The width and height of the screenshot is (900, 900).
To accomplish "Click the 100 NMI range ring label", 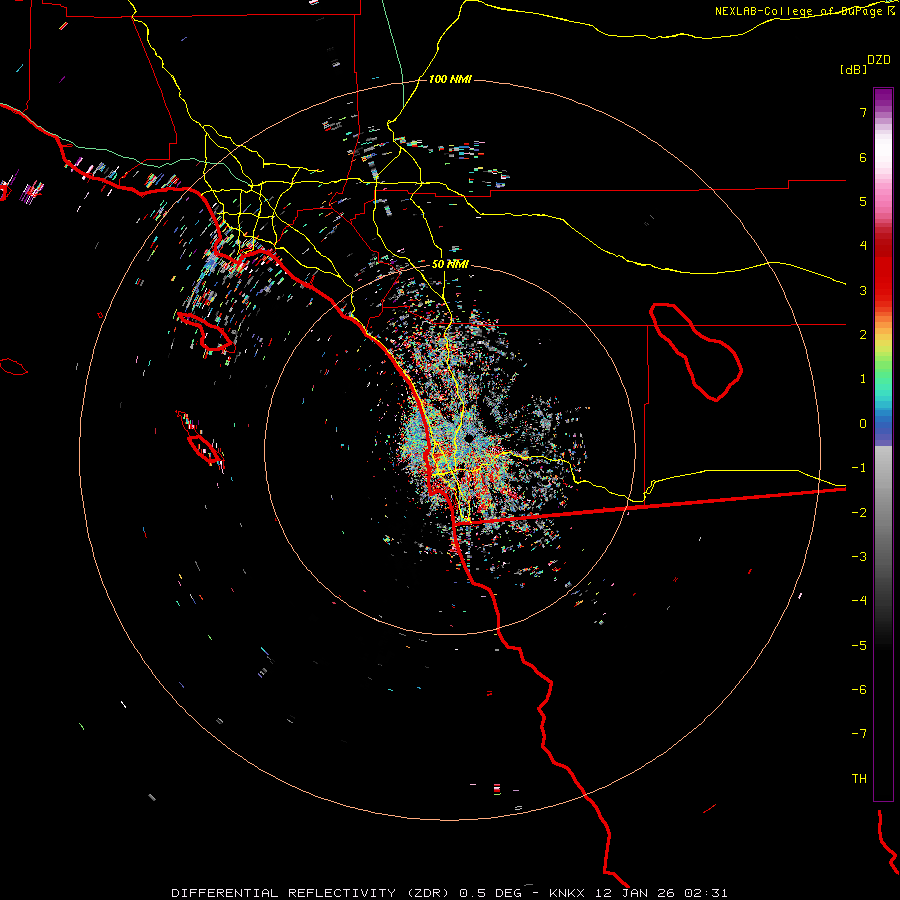I will click(450, 79).
